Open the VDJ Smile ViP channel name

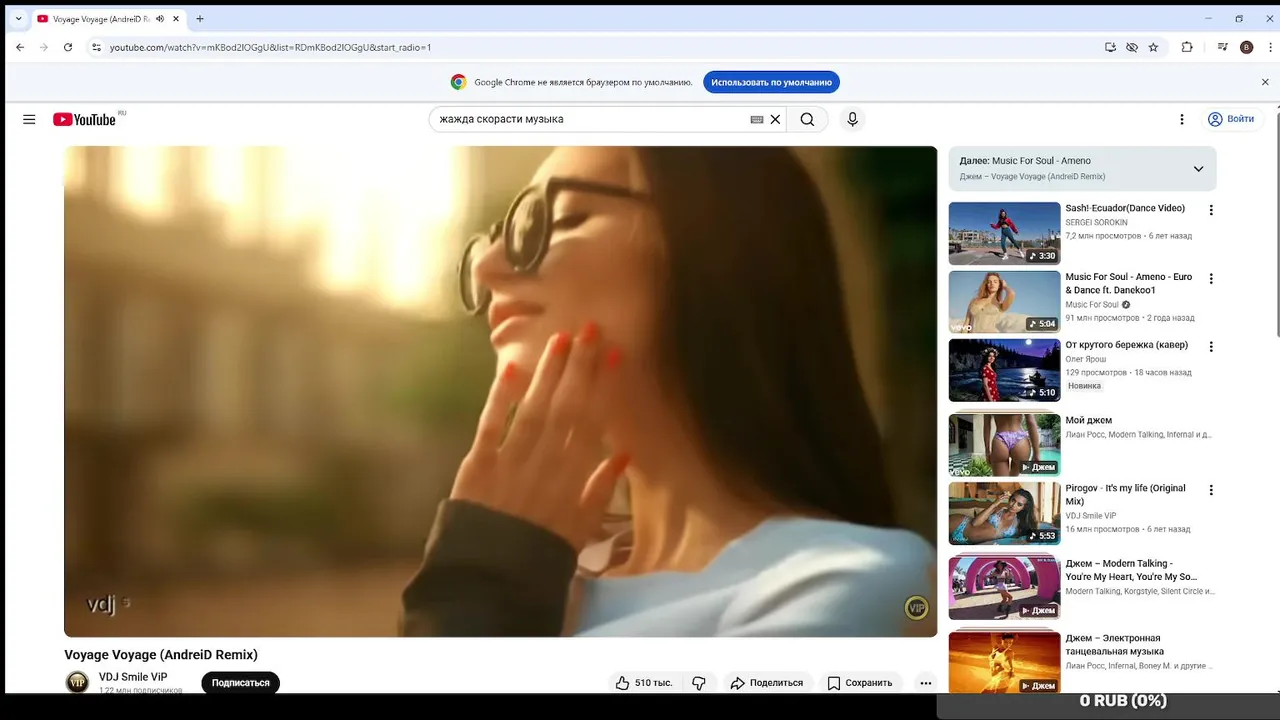click(x=133, y=677)
